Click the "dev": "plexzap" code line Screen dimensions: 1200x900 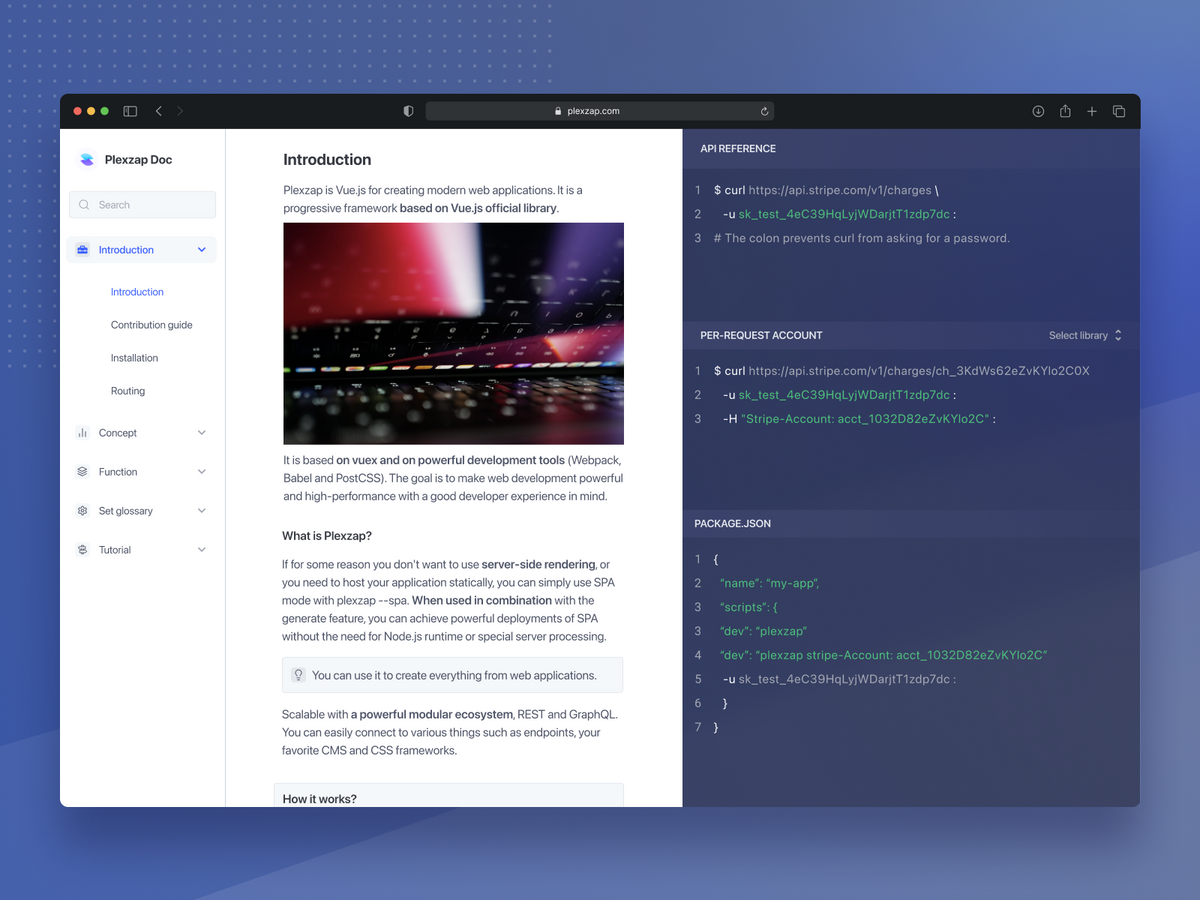(763, 631)
